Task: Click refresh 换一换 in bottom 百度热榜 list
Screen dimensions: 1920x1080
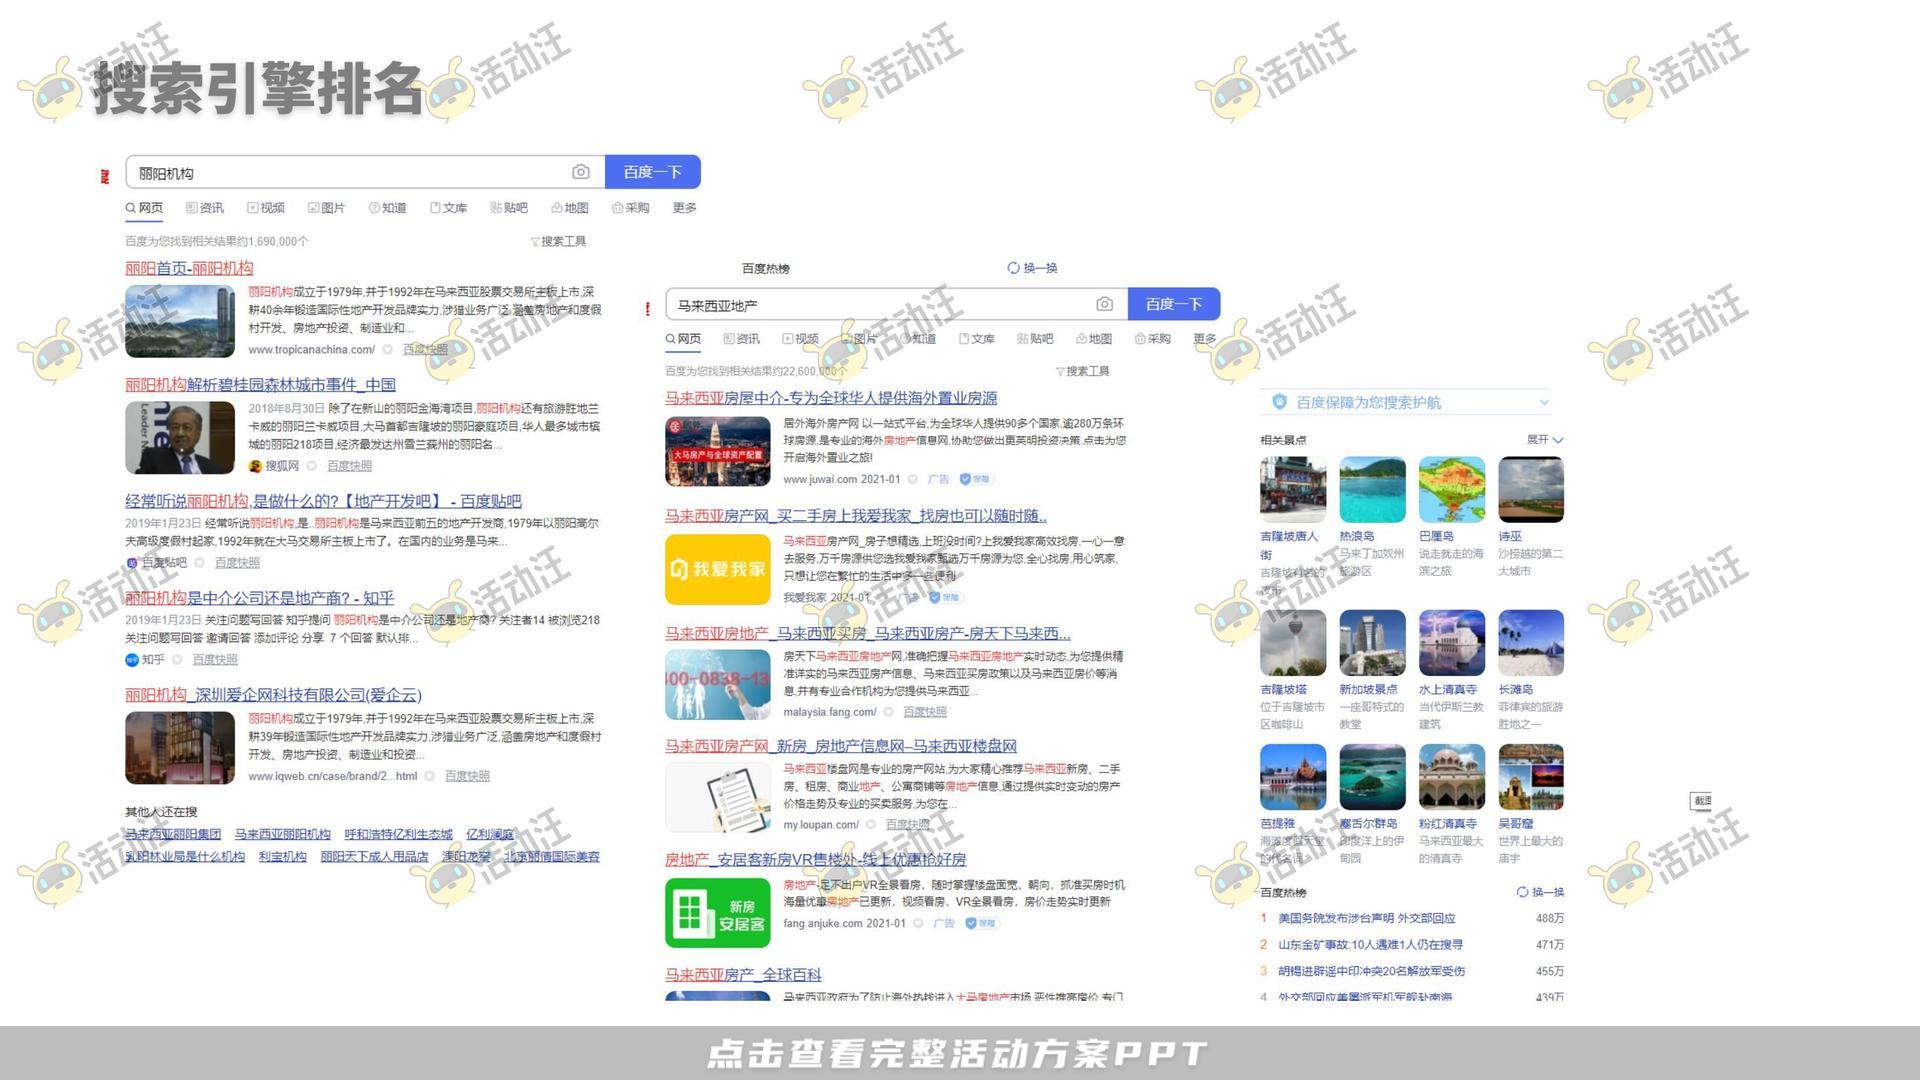Action: (1540, 892)
